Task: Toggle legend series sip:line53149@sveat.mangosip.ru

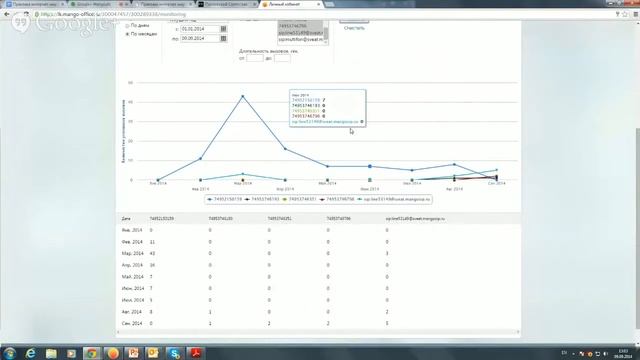Action: 393,199
